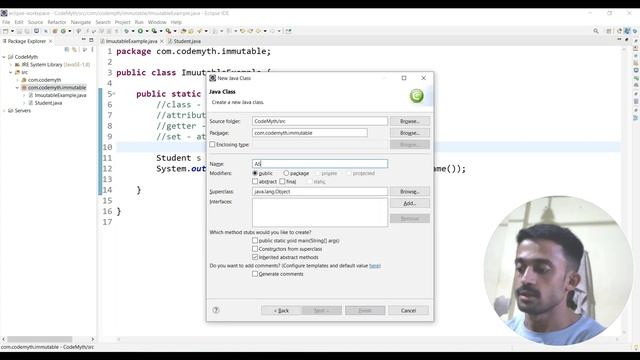
Task: Open the Debug button dropdown arrow
Action: click(133, 31)
